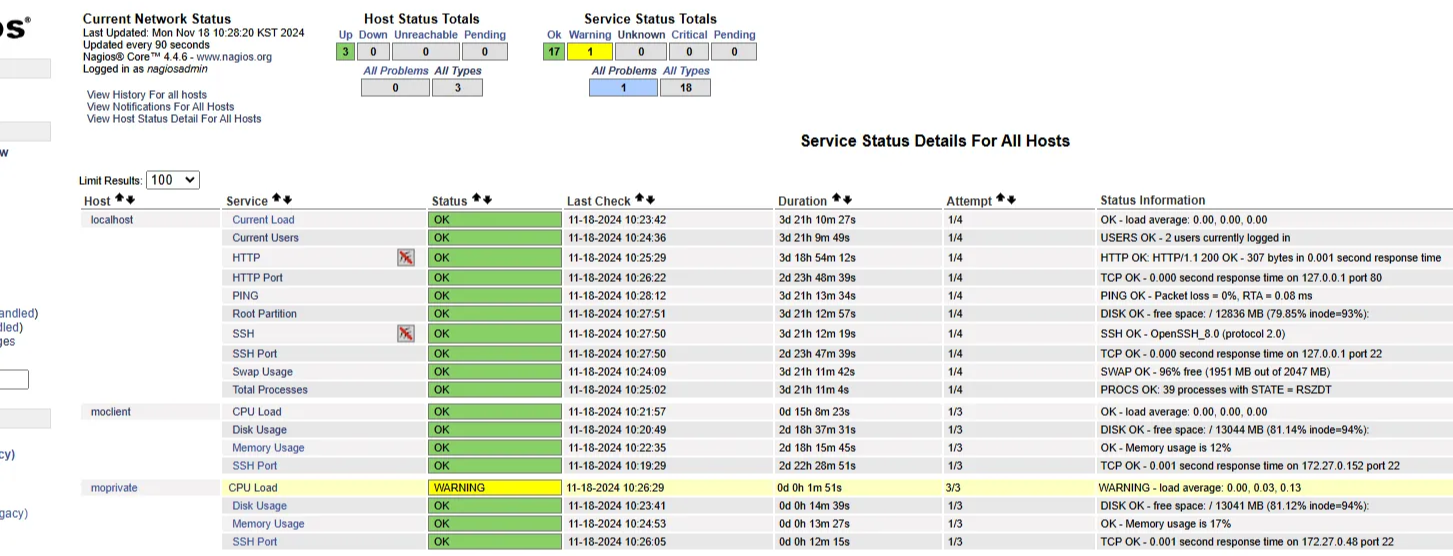
Task: Click the service All Types count 18
Action: click(686, 88)
